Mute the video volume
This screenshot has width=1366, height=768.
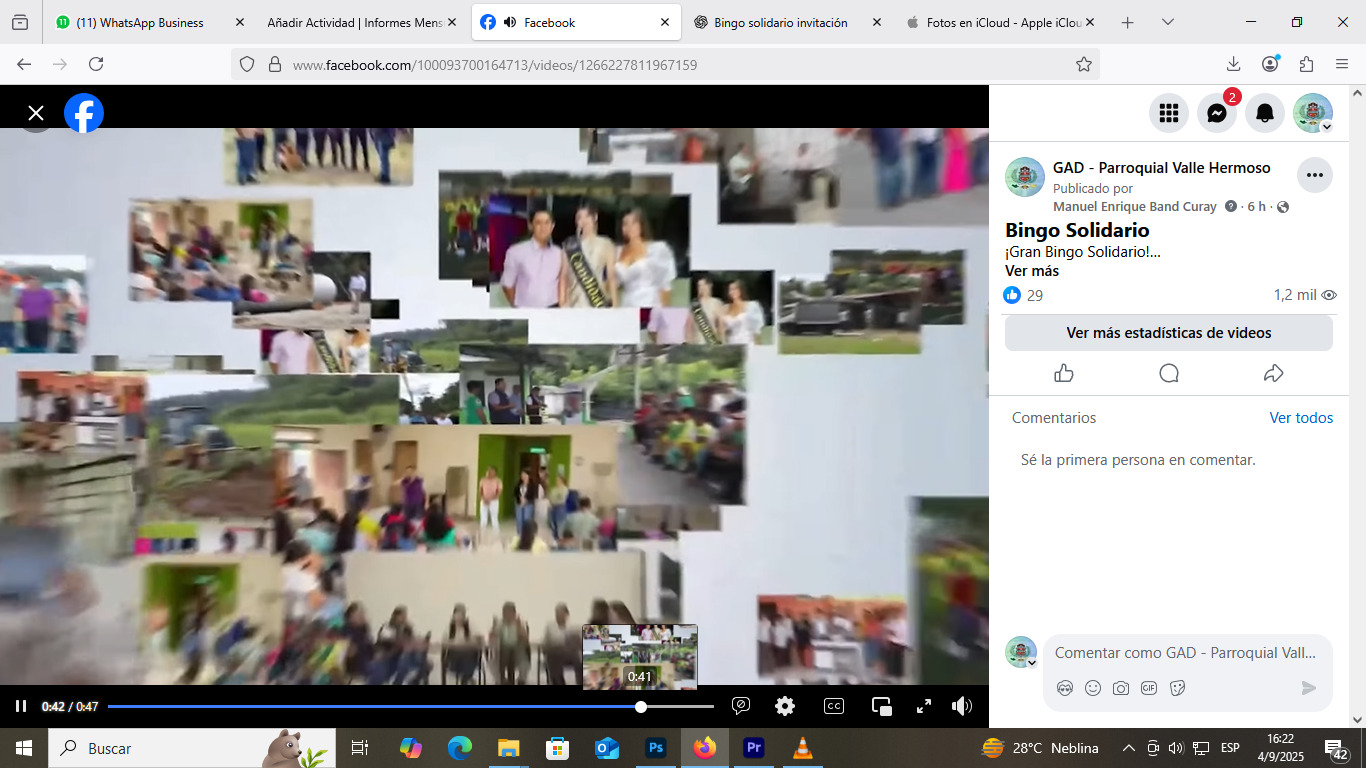pos(962,706)
